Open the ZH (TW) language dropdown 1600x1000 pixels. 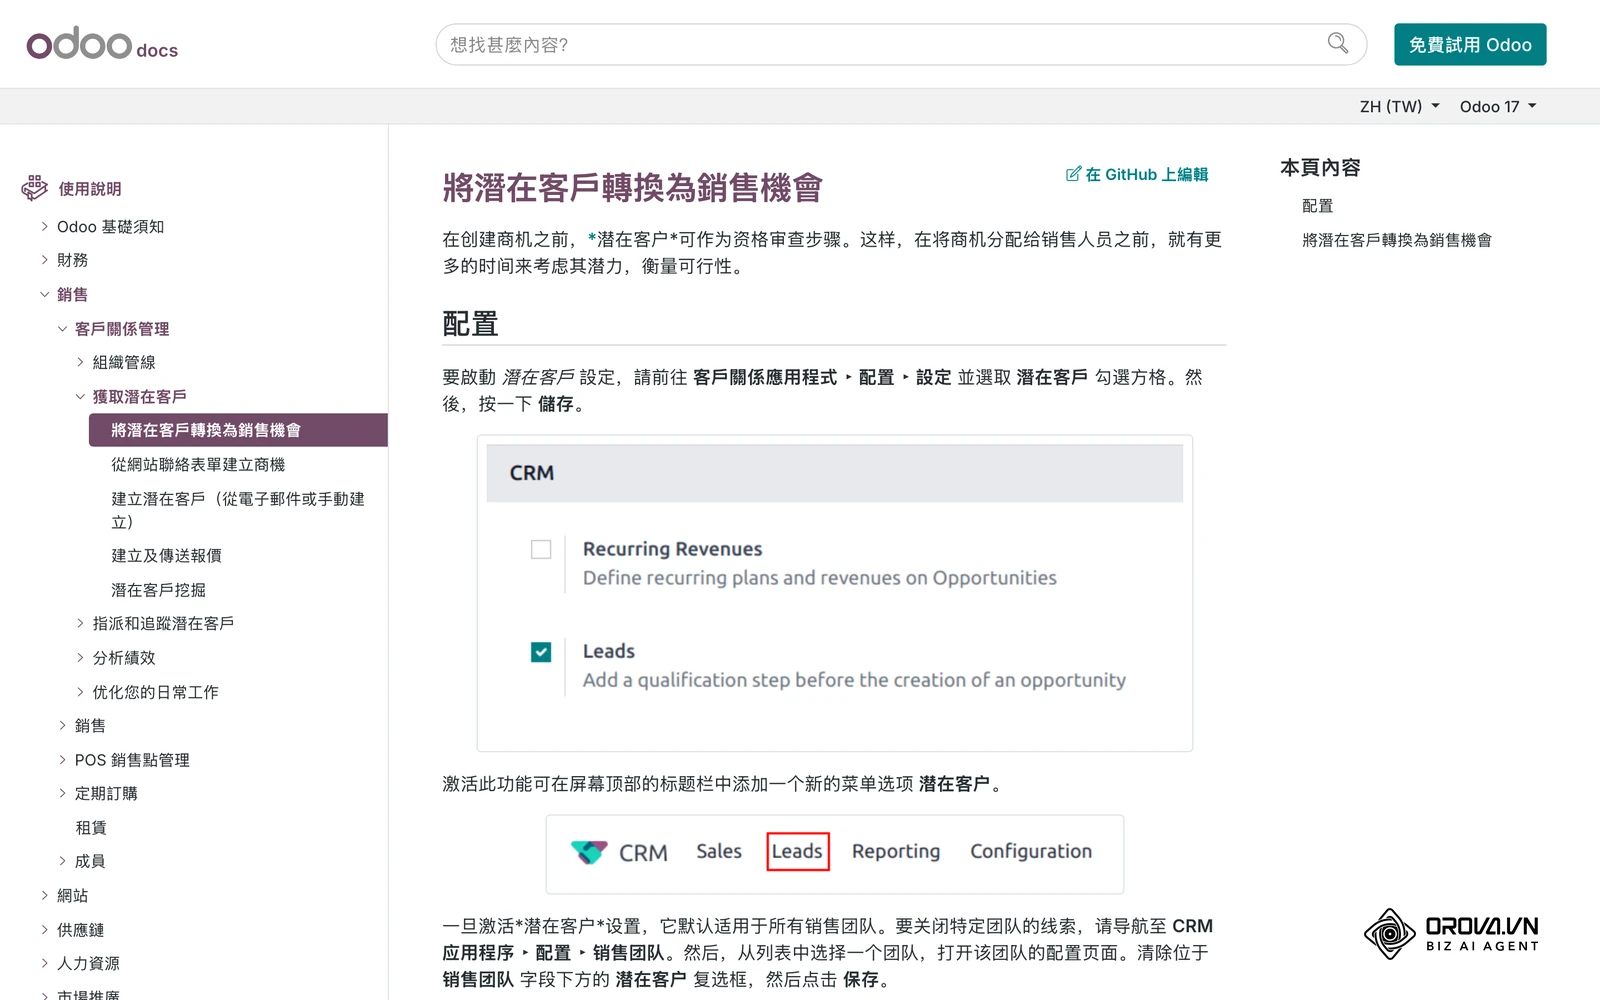point(1399,106)
